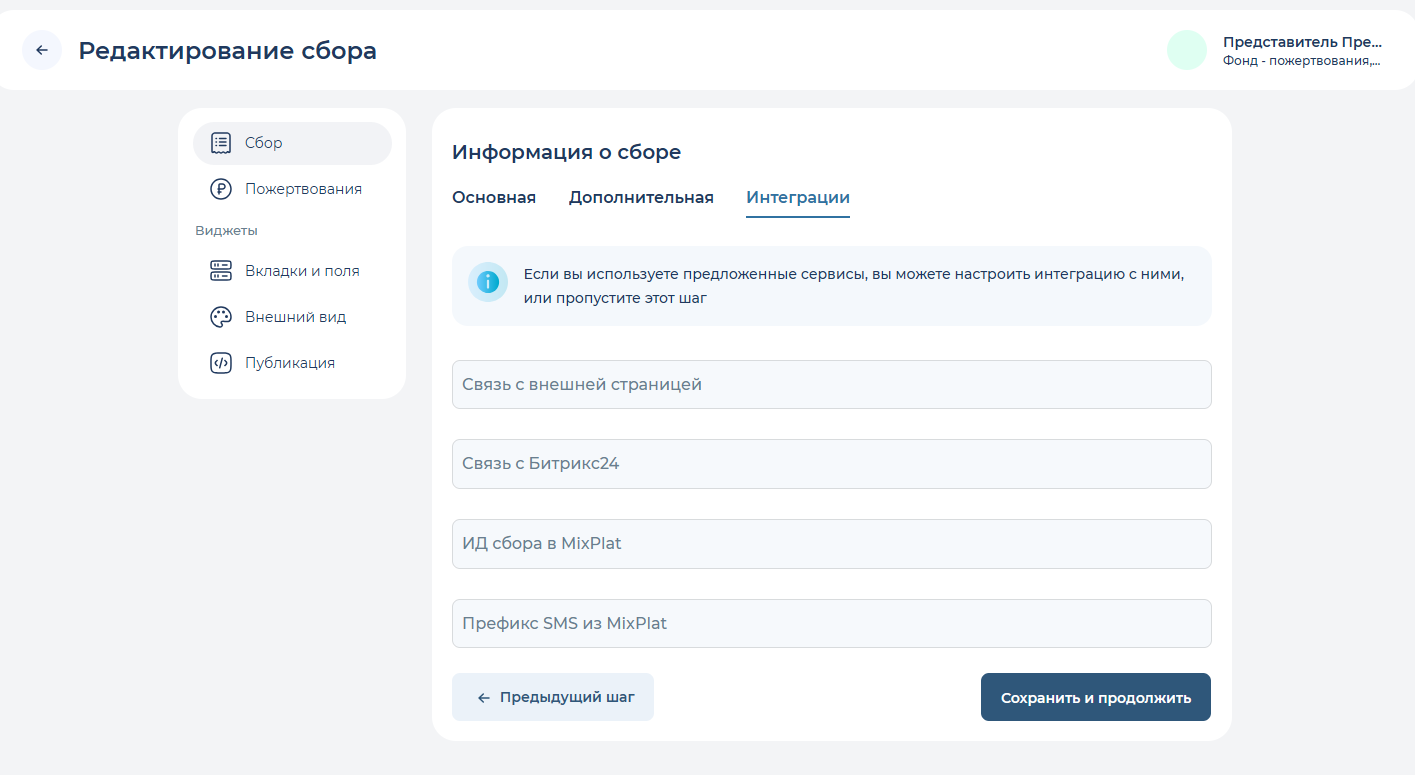Open Пожертвования in the sidebar
This screenshot has height=775, width=1415.
[292, 189]
